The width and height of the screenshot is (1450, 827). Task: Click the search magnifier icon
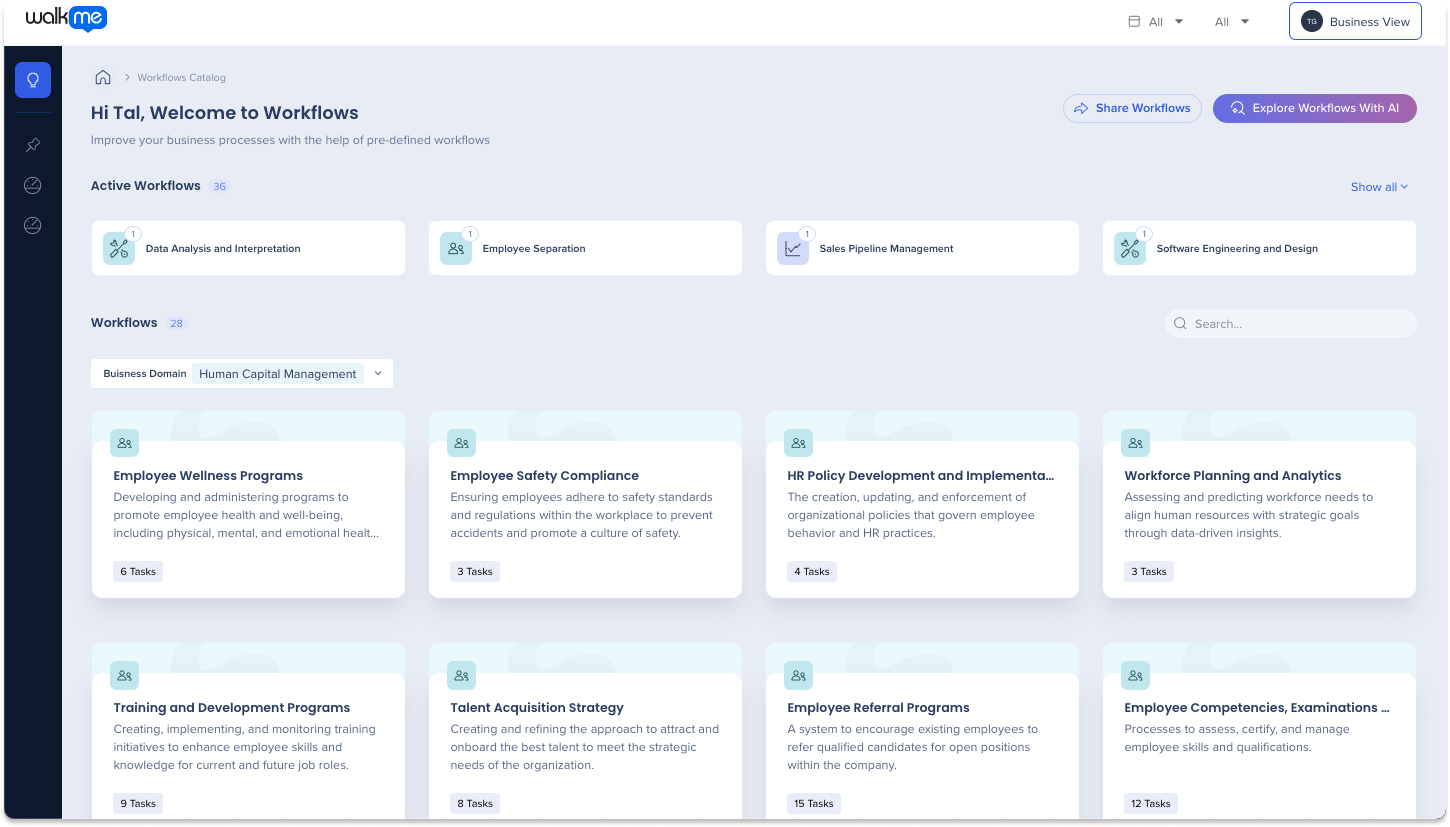point(1180,323)
